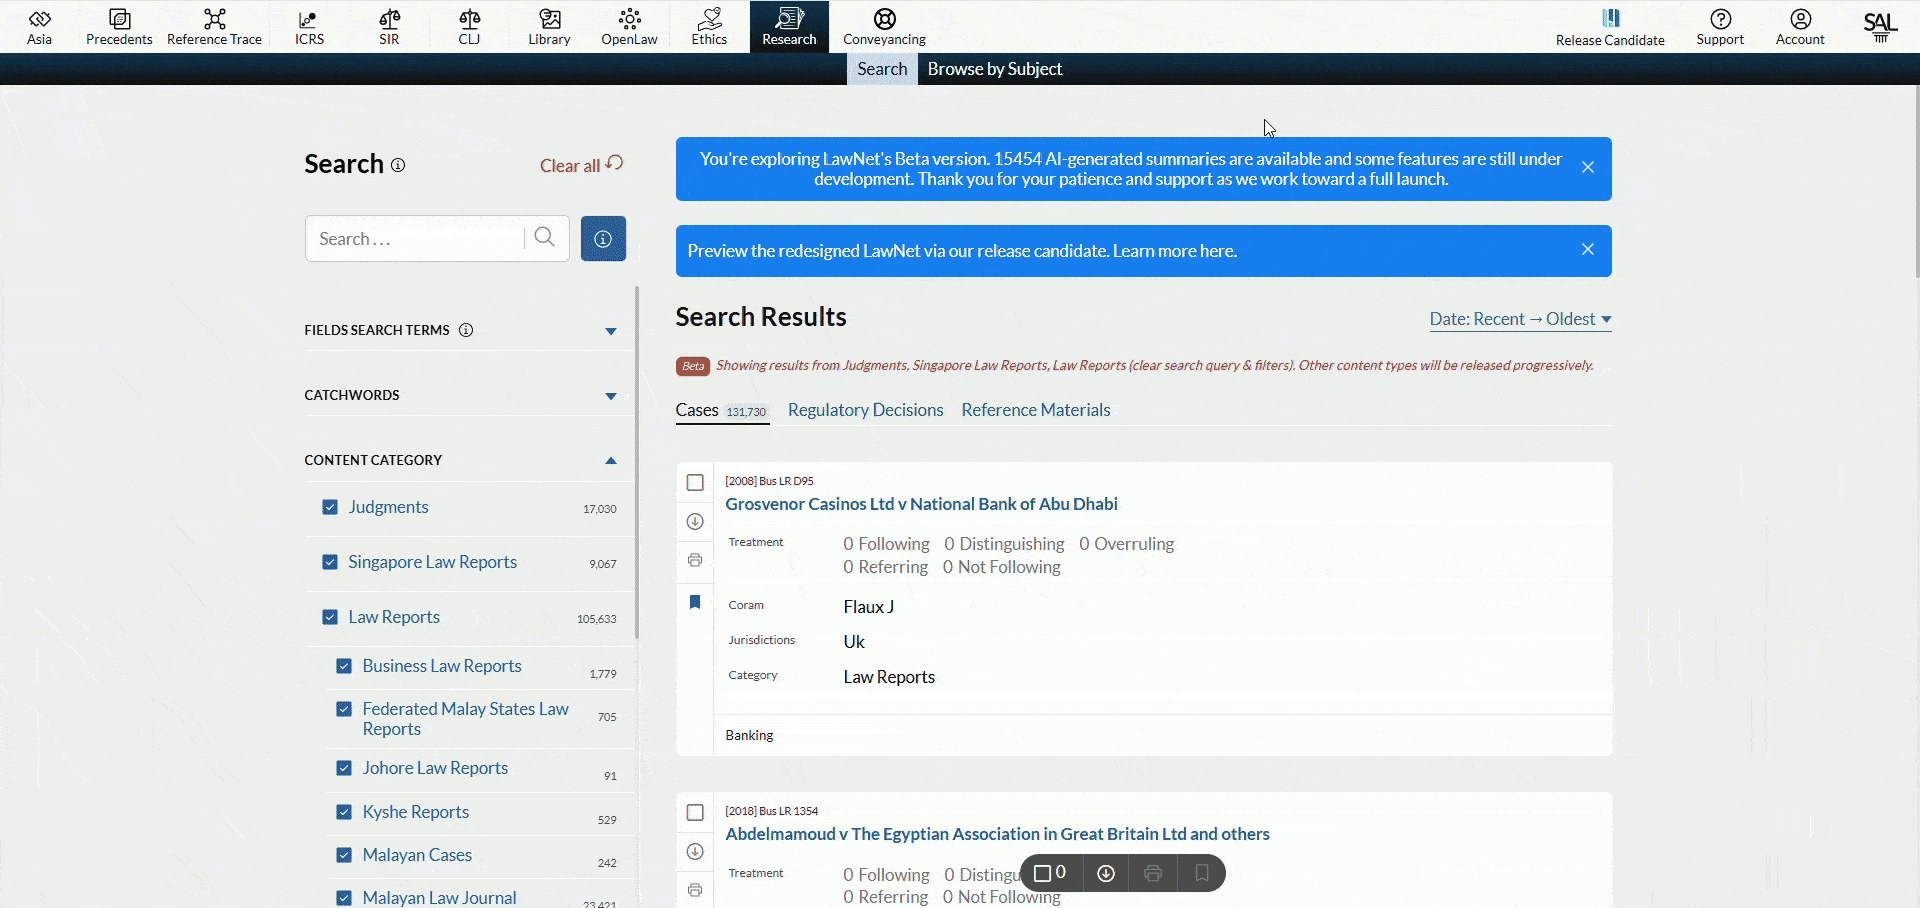This screenshot has width=1920, height=908.
Task: Click print icon in floating toolbar
Action: (x=1153, y=873)
